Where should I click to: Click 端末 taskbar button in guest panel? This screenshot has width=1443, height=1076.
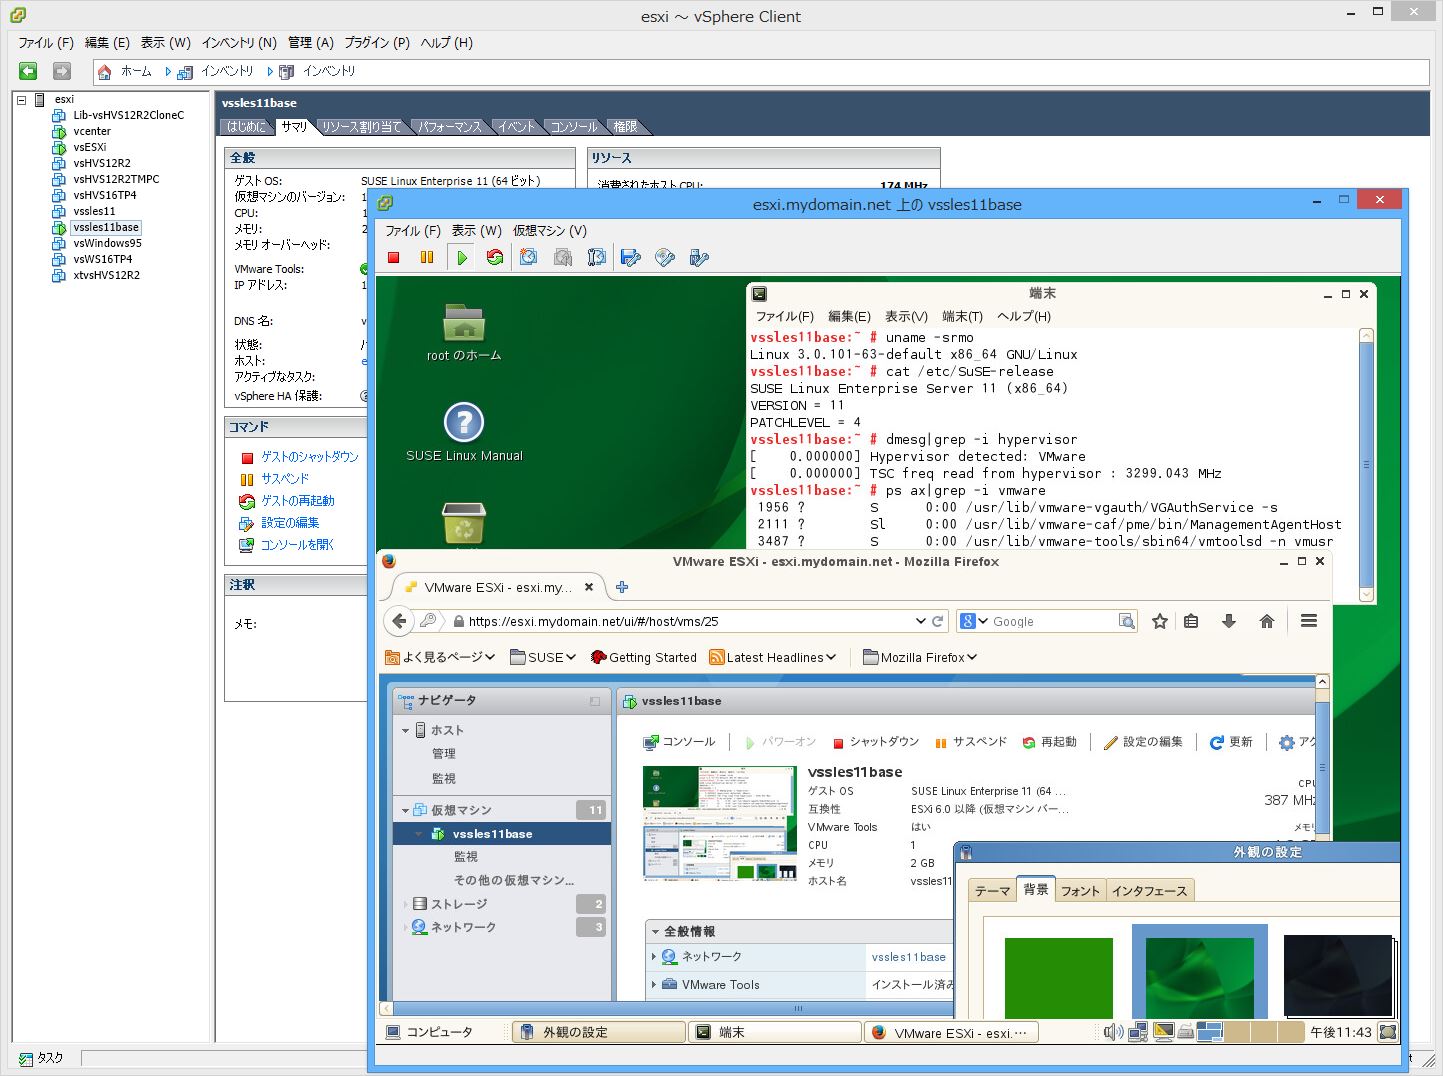pos(775,1032)
